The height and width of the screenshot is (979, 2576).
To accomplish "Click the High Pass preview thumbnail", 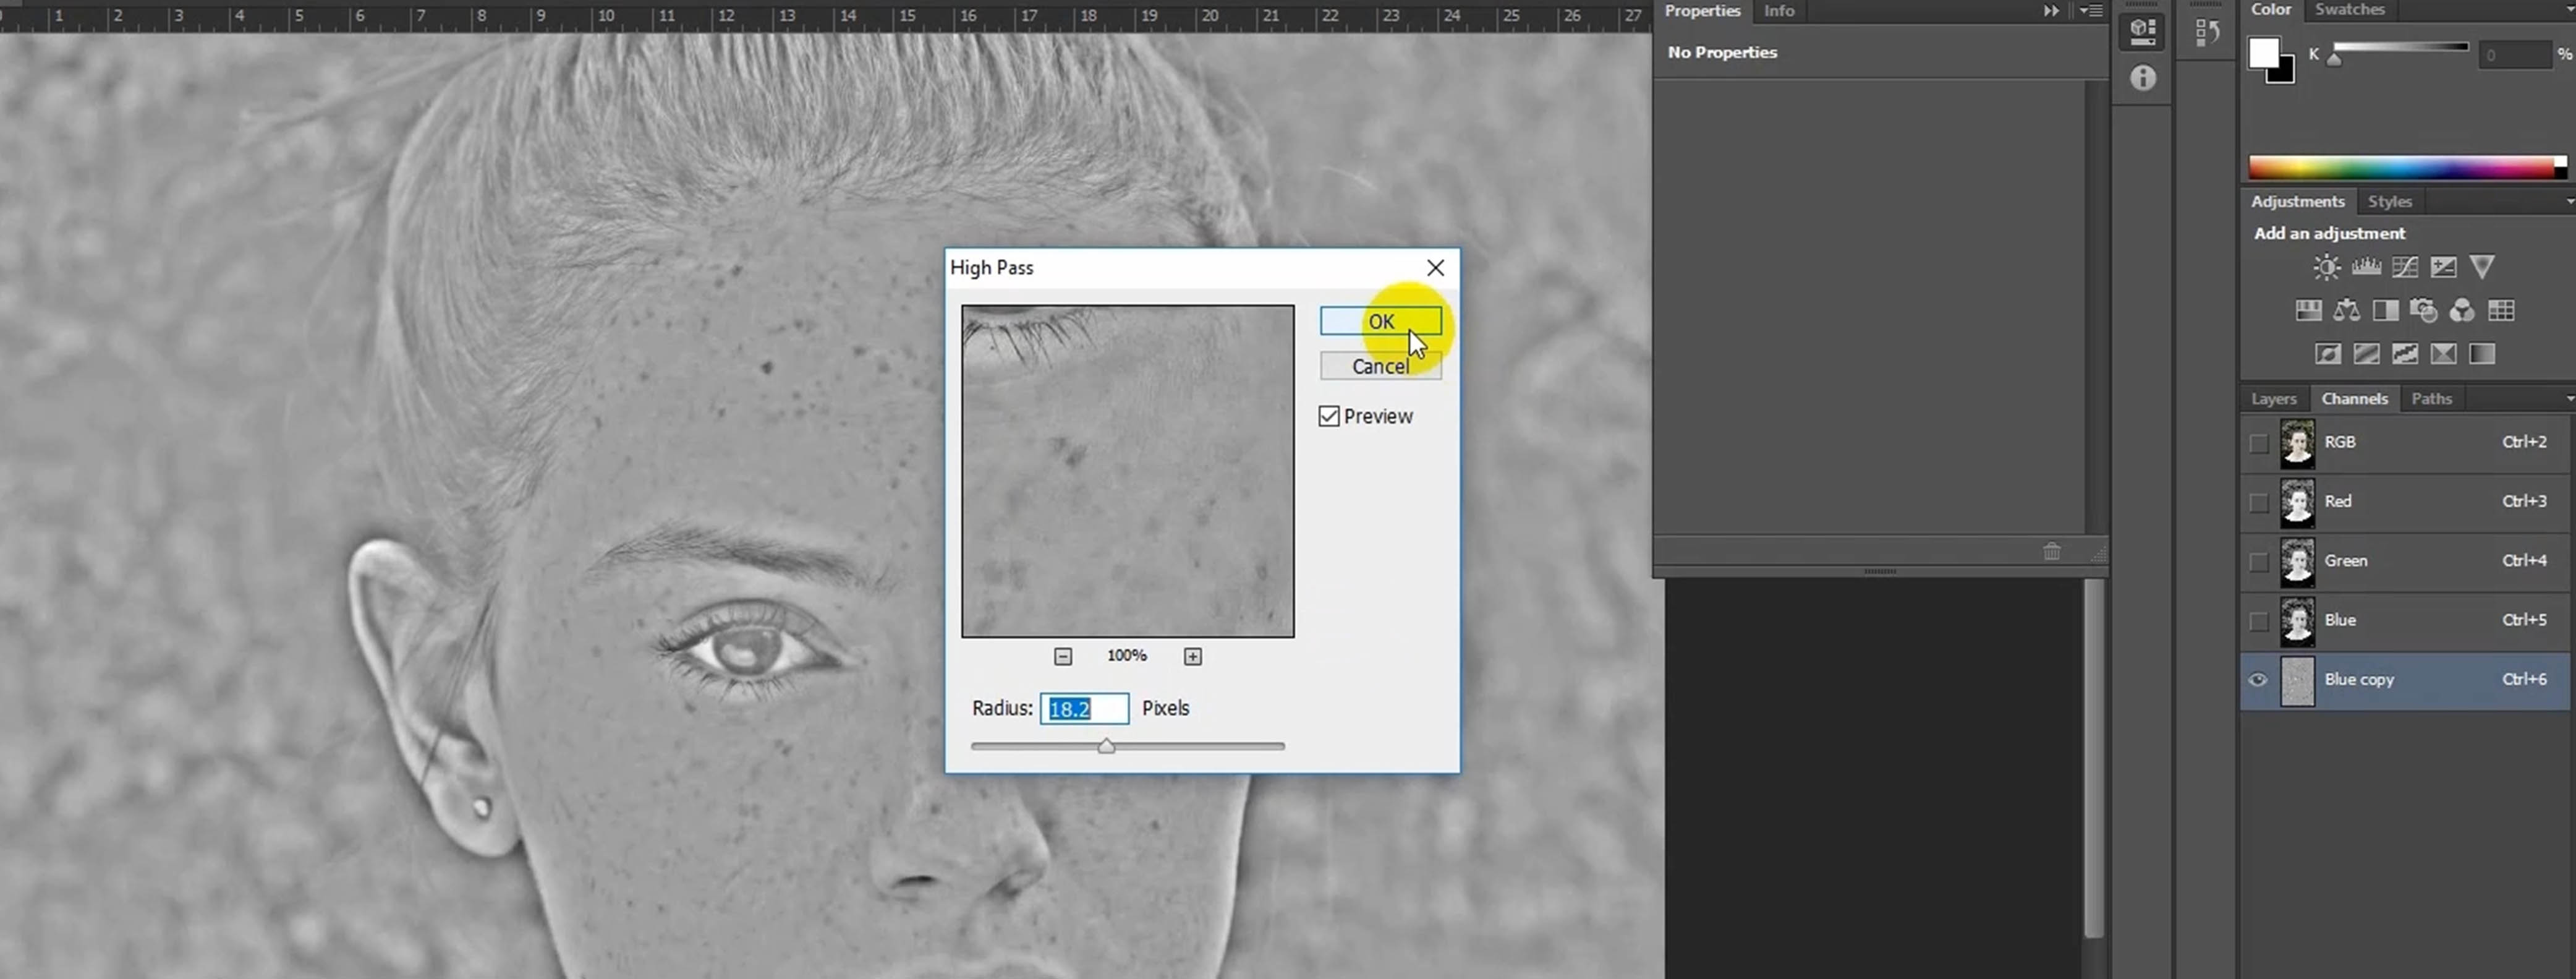I will [x=1128, y=471].
